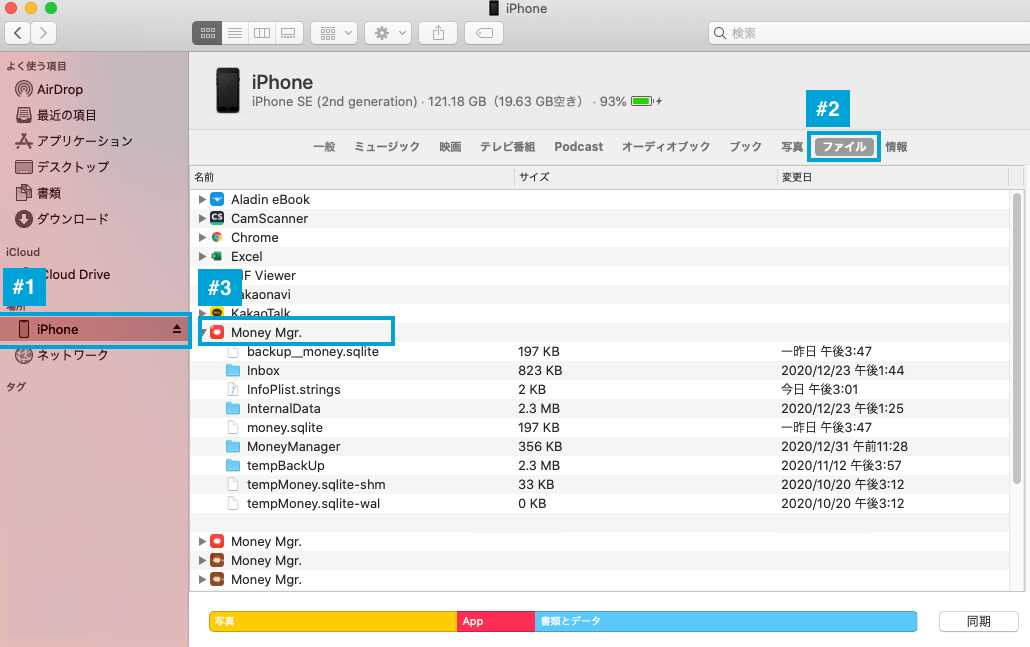Open the group-by arrangement dropdown
Image resolution: width=1030 pixels, height=647 pixels.
tap(334, 33)
